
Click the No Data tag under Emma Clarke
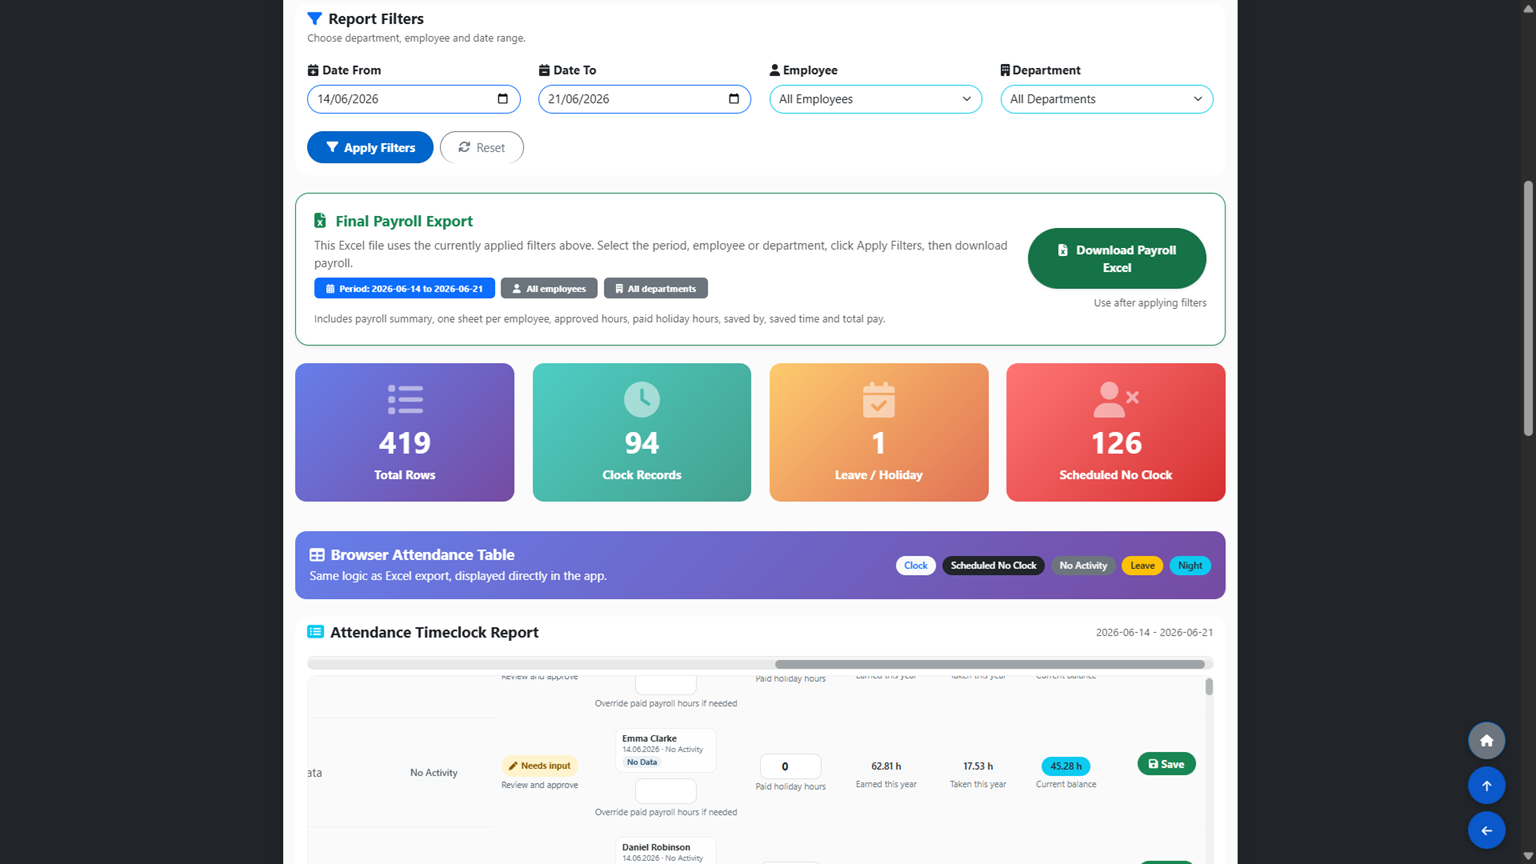[642, 762]
